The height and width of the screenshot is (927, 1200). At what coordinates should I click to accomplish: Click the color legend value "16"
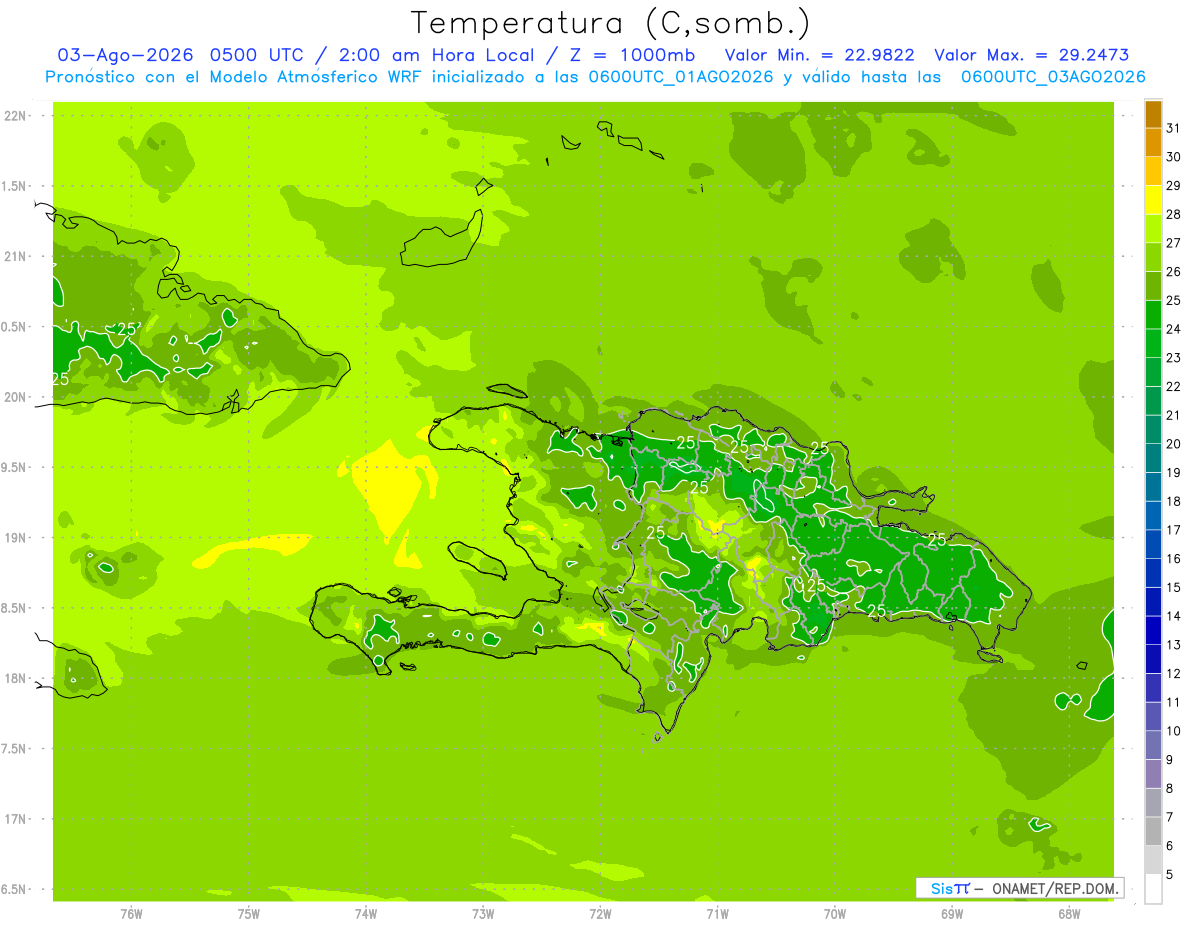click(1174, 559)
